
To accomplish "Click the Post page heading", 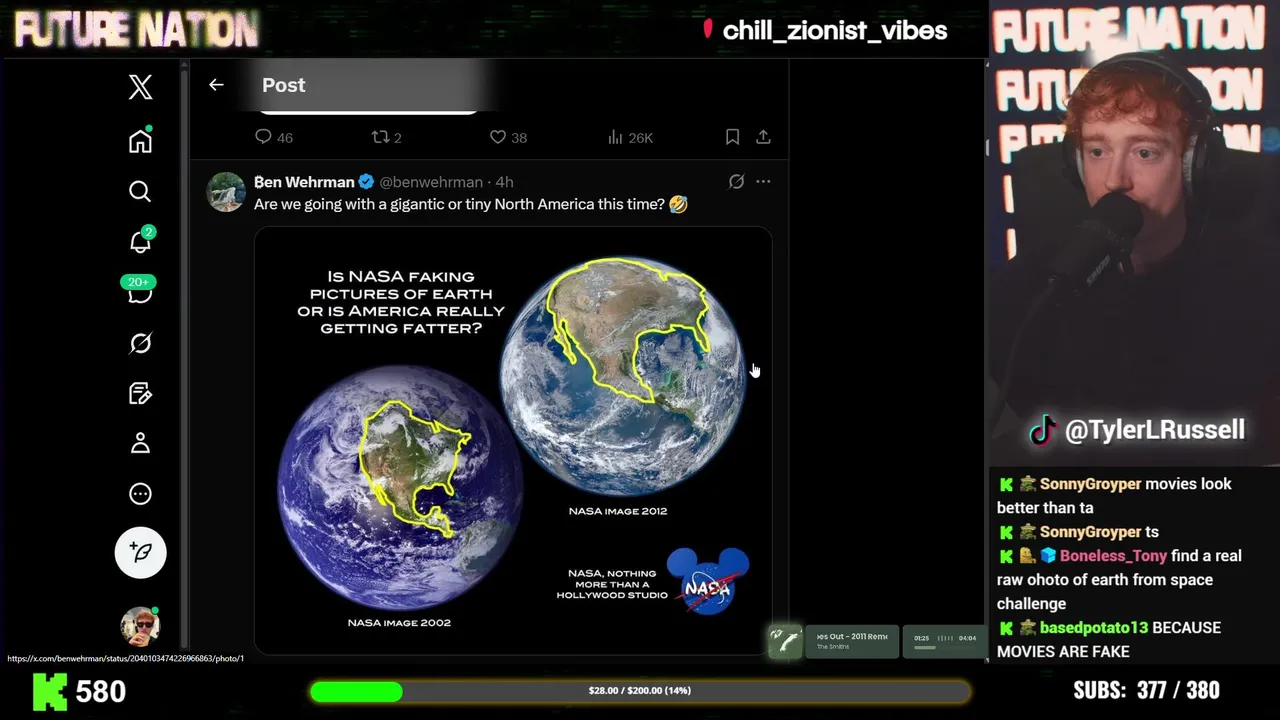I will [x=283, y=85].
